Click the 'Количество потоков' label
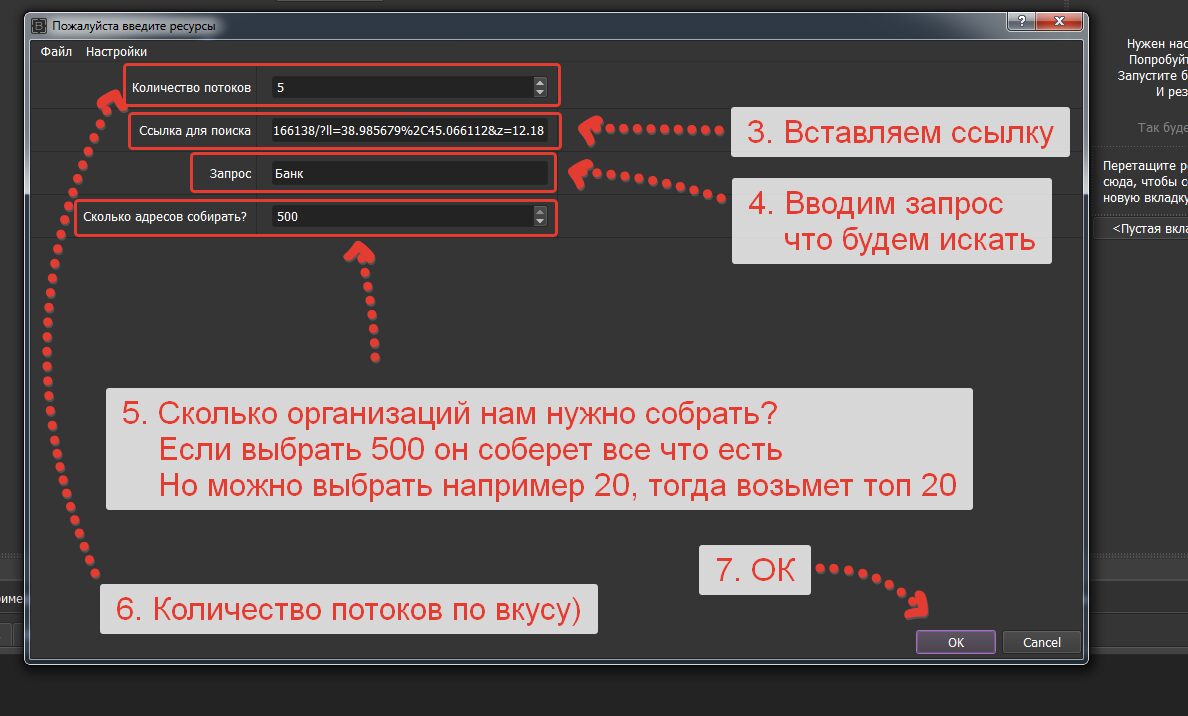The height and width of the screenshot is (716, 1188). [191, 88]
